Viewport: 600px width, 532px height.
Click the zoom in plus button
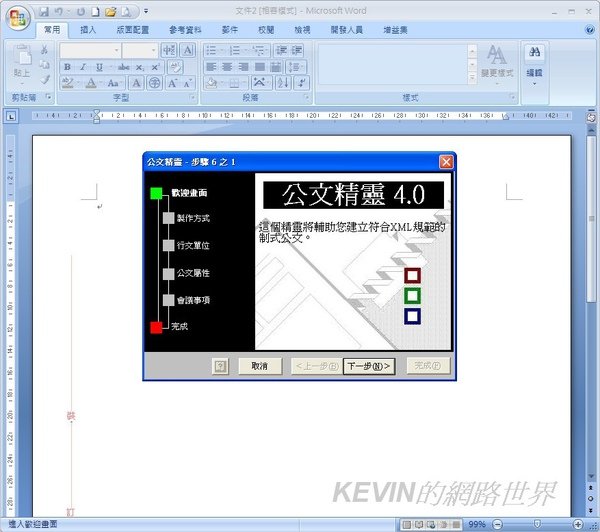[578, 524]
